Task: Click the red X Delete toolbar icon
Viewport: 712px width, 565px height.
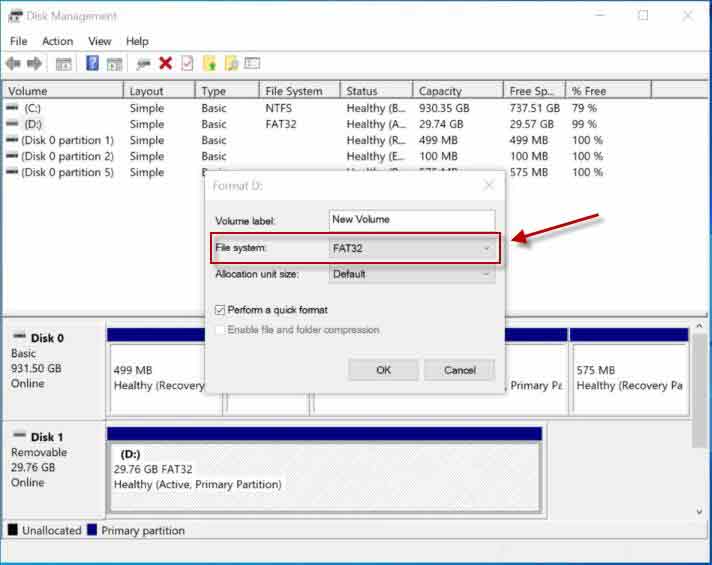Action: click(x=165, y=63)
